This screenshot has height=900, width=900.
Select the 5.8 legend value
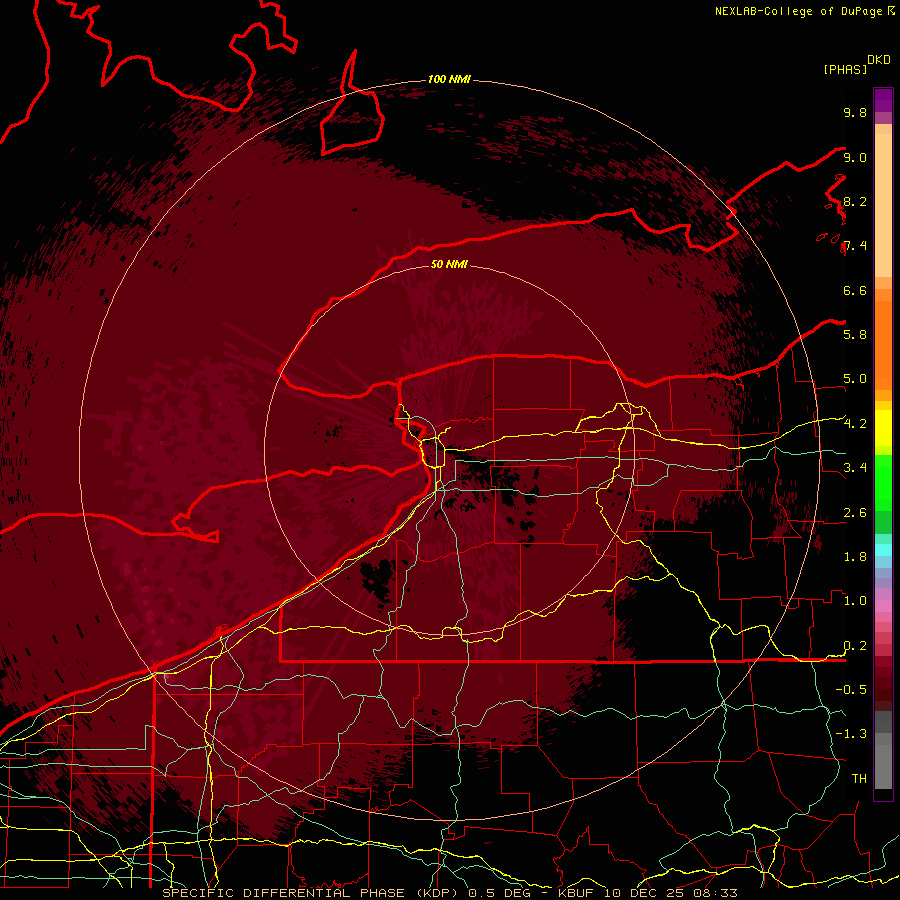pos(855,335)
